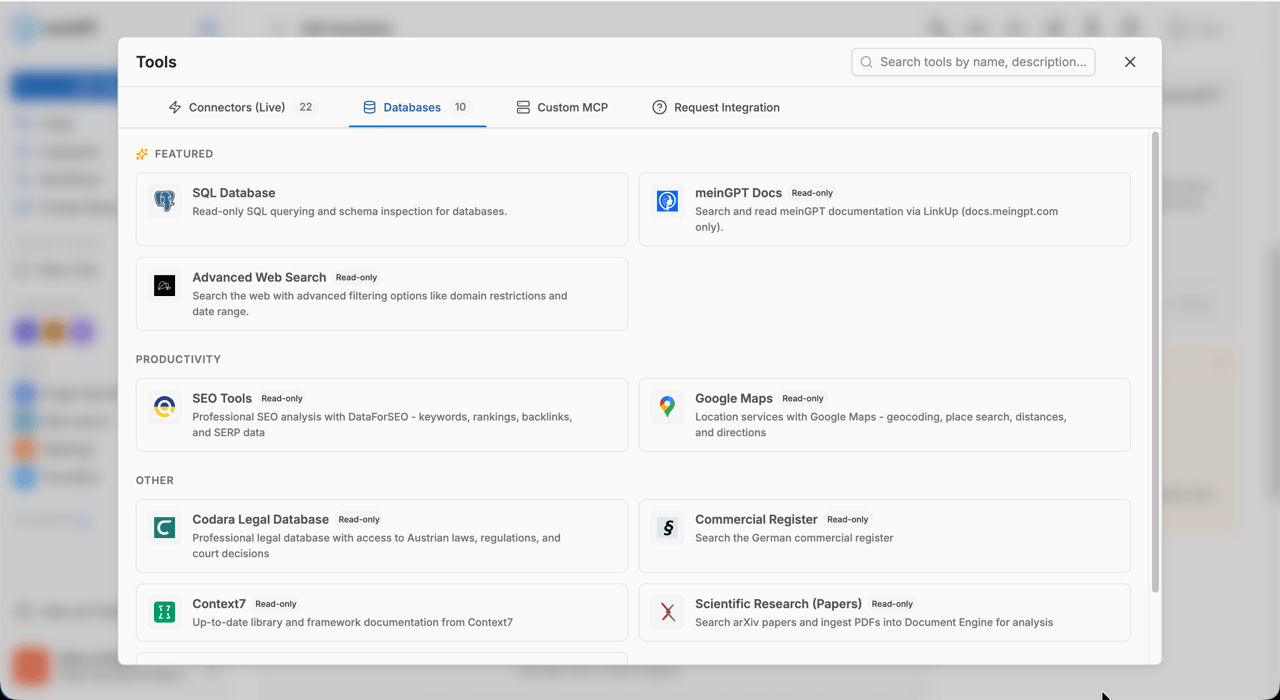The width and height of the screenshot is (1280, 700).
Task: Select the Google Maps card
Action: (885, 415)
